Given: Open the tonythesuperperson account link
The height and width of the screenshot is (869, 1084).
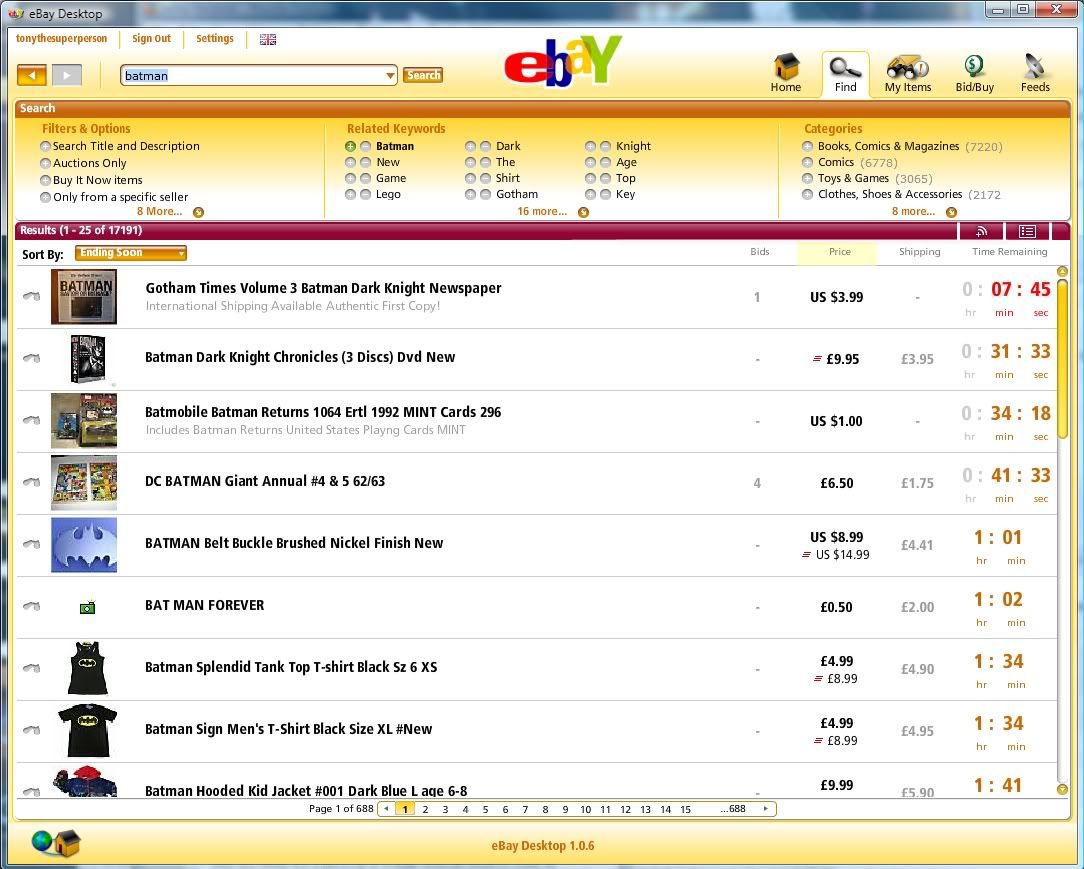Looking at the screenshot, I should tap(62, 39).
